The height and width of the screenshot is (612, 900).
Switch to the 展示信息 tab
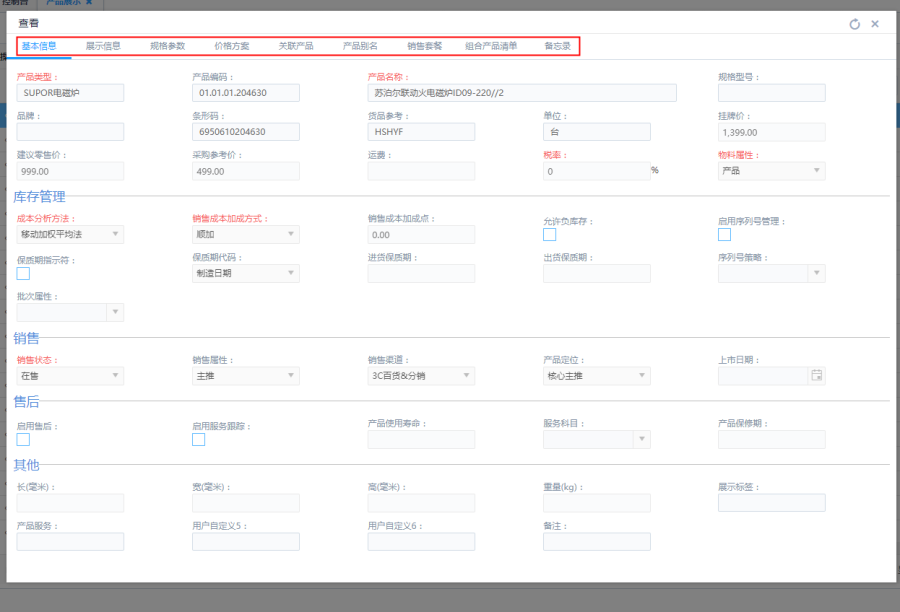(x=103, y=46)
